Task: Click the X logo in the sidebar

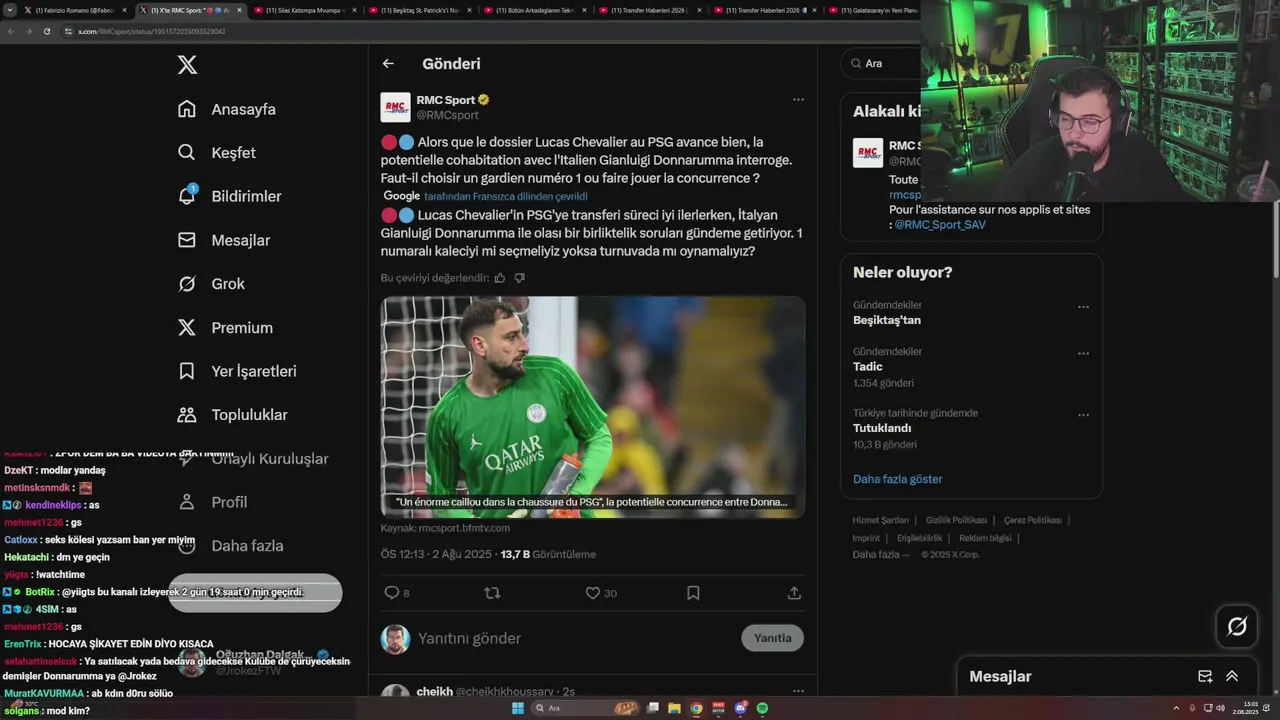Action: click(x=187, y=65)
